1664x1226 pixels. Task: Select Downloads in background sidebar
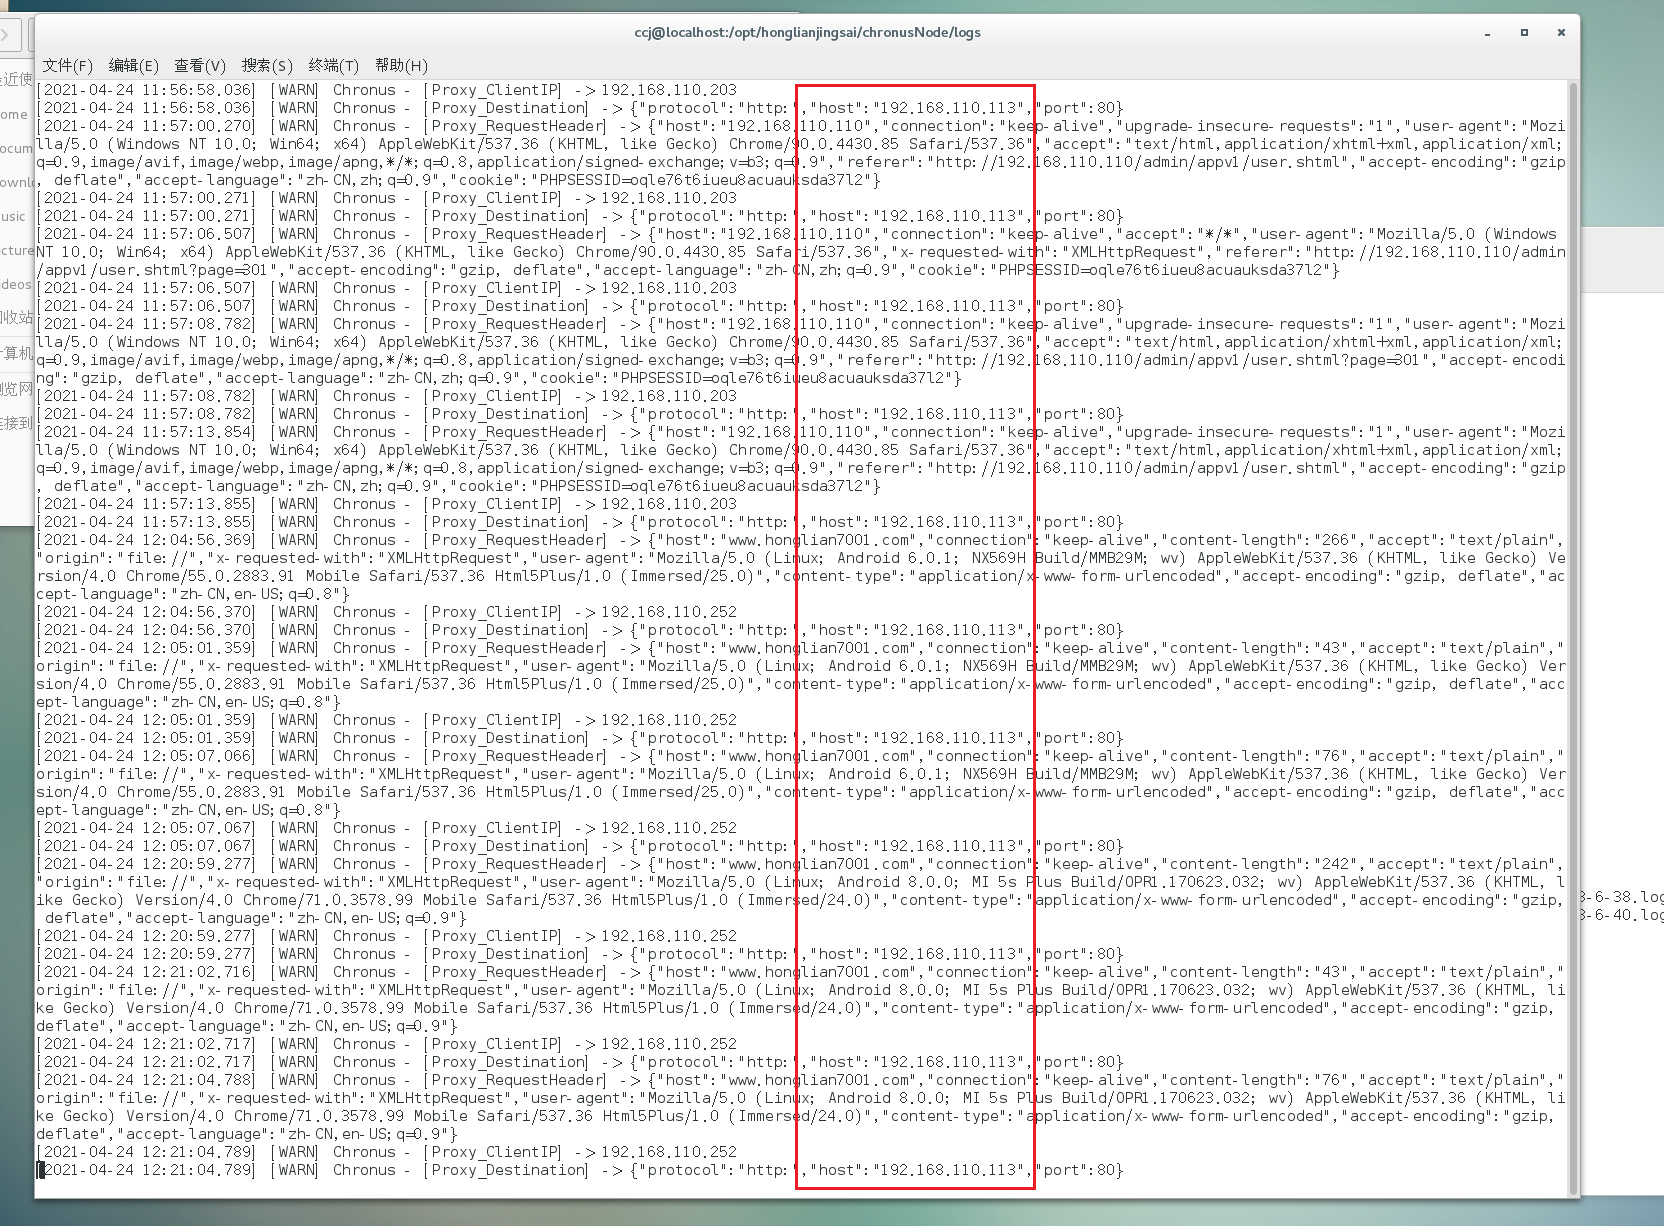pos(16,182)
